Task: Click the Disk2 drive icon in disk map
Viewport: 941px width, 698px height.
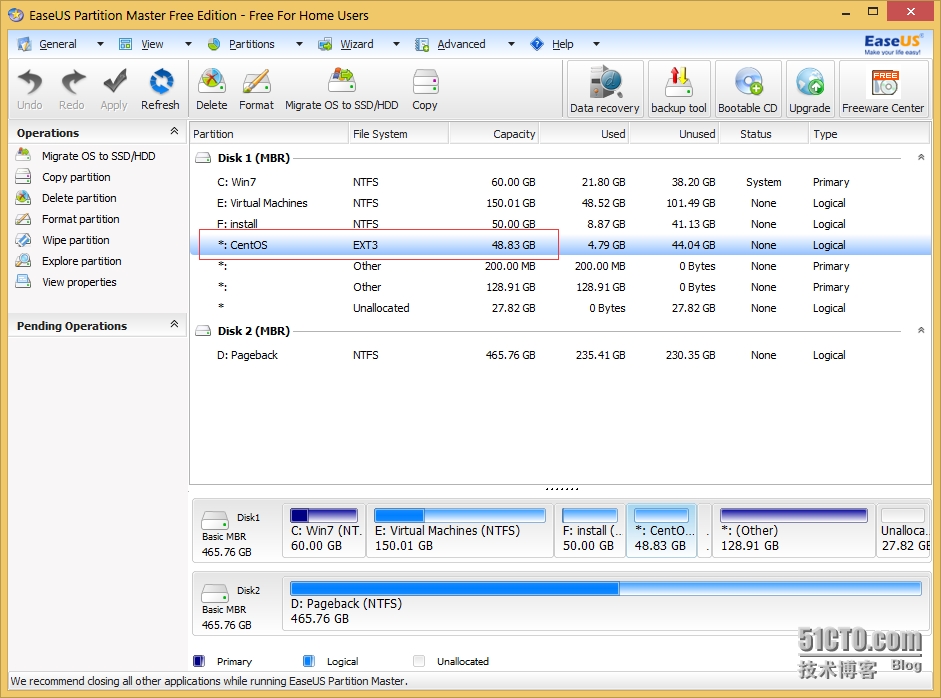Action: click(x=214, y=593)
